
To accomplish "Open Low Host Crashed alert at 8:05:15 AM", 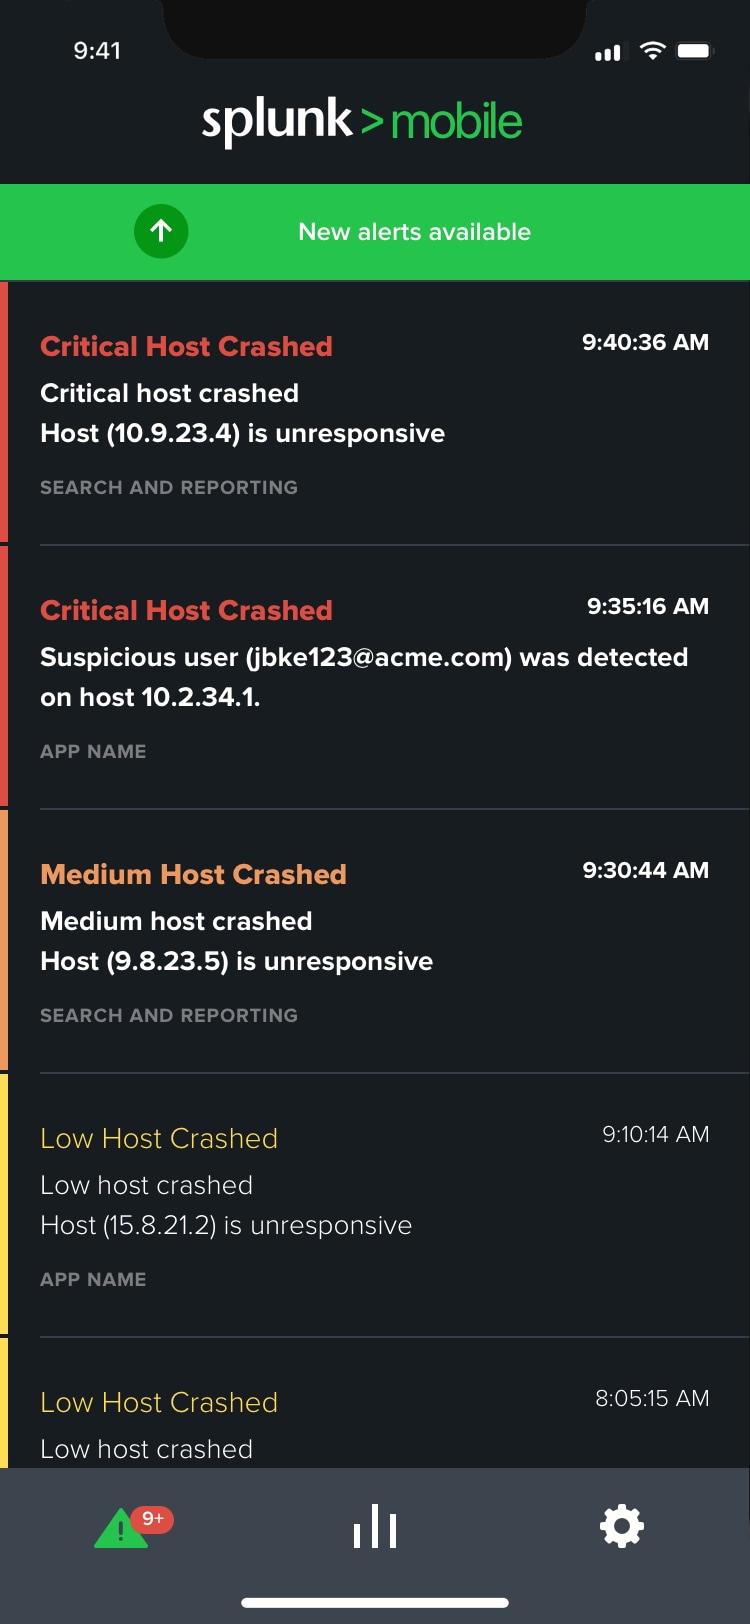I will pyautogui.click(x=375, y=1403).
